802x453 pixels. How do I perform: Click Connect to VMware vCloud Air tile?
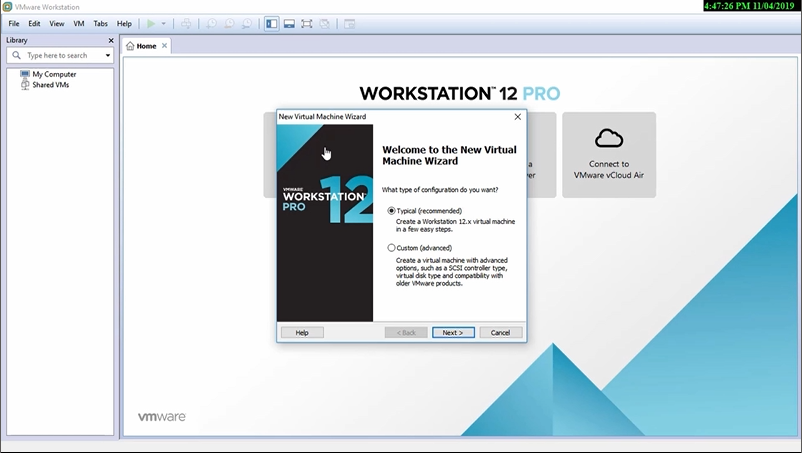pos(609,155)
